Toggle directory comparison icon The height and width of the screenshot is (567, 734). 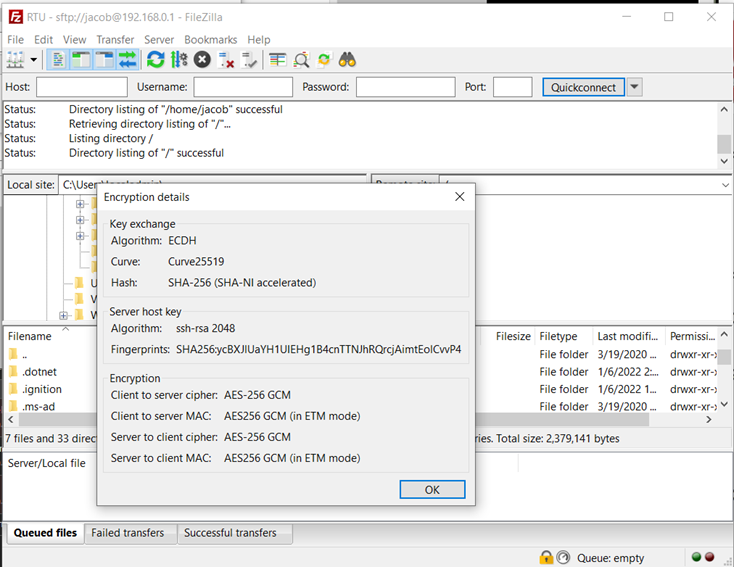(301, 60)
